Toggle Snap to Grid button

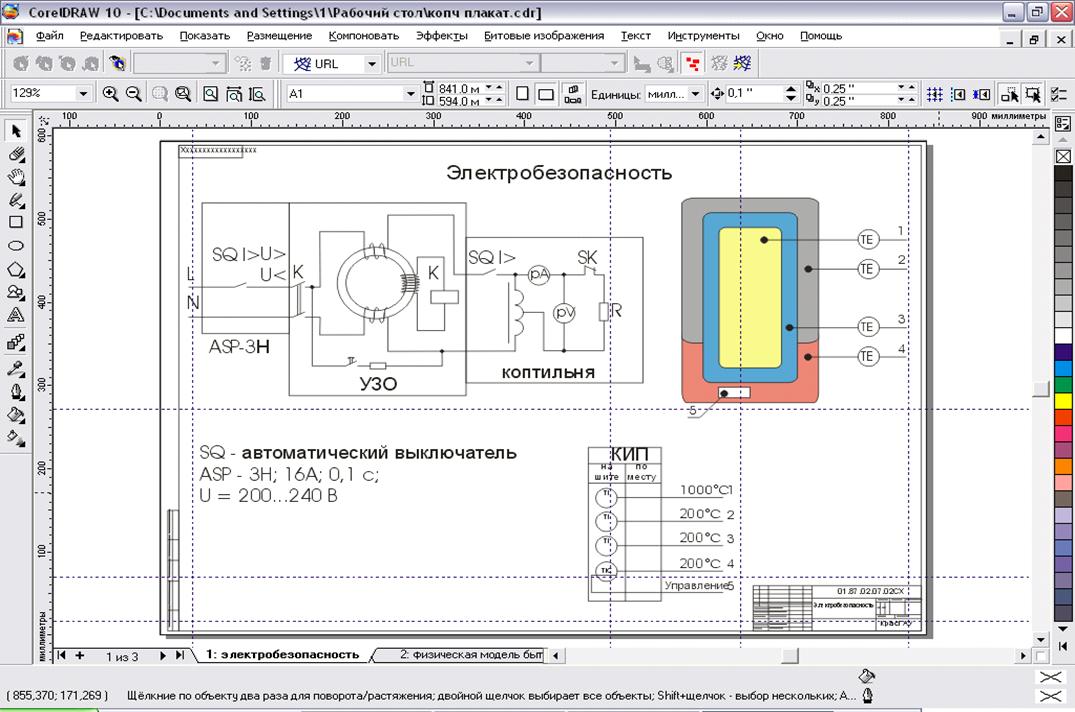click(x=934, y=93)
